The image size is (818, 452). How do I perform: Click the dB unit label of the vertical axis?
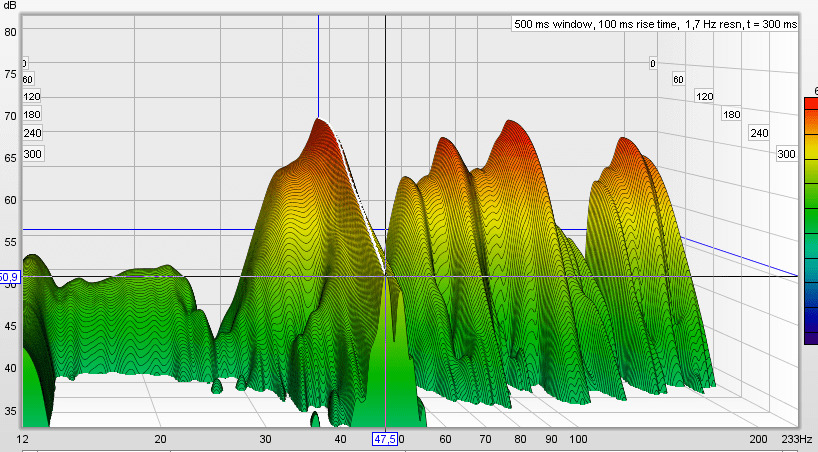[11, 6]
